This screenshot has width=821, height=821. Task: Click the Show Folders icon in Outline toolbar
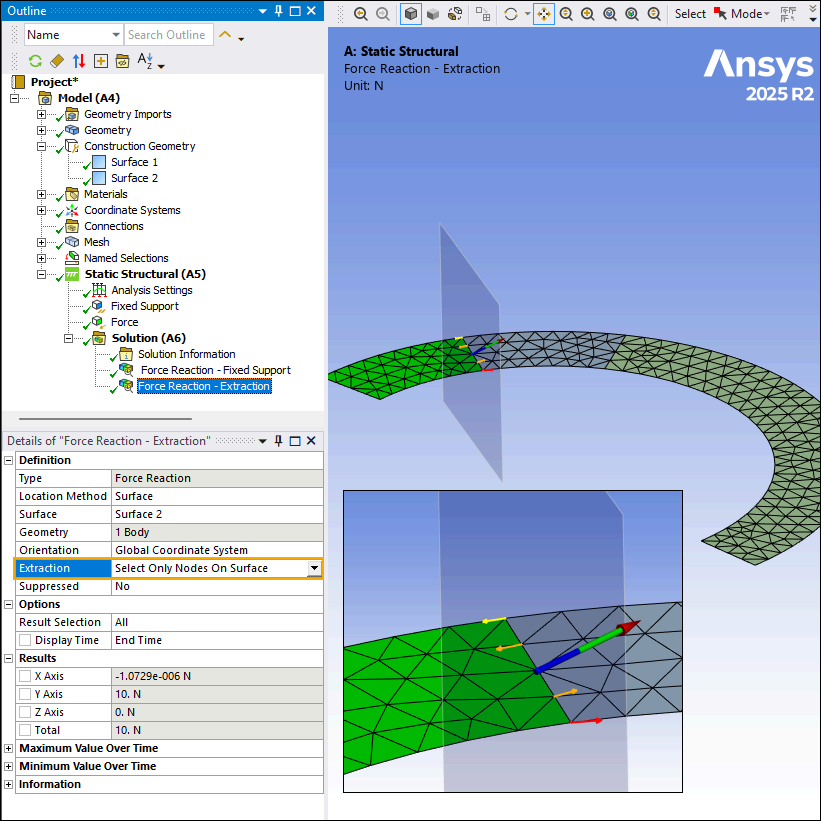coord(123,61)
